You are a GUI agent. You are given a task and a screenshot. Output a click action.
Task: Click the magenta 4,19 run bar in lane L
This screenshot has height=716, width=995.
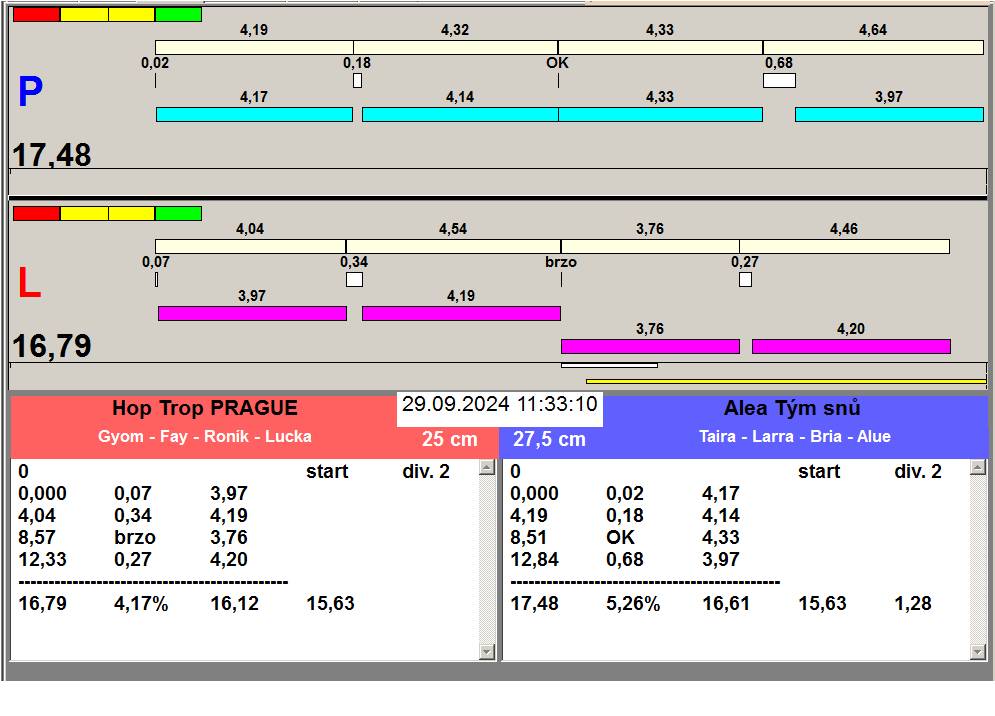pos(460,314)
